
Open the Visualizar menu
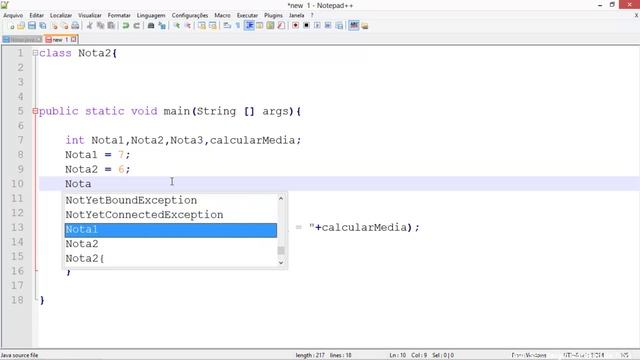click(x=90, y=15)
